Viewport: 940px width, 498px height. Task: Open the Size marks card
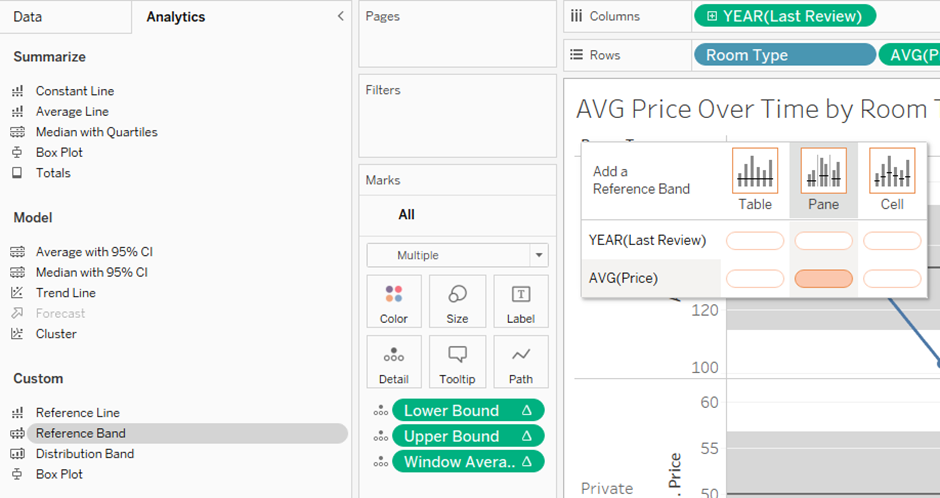[457, 301]
